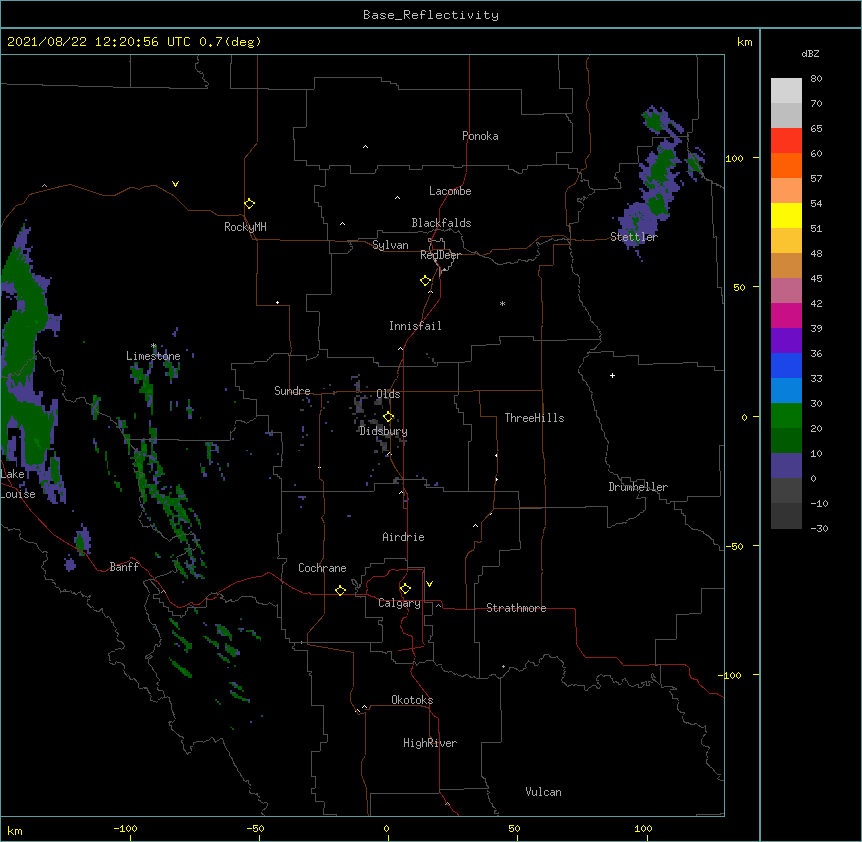Screen dimensions: 862x842
Task: Click the gray echo cluster west of Olds
Action: (x=359, y=398)
